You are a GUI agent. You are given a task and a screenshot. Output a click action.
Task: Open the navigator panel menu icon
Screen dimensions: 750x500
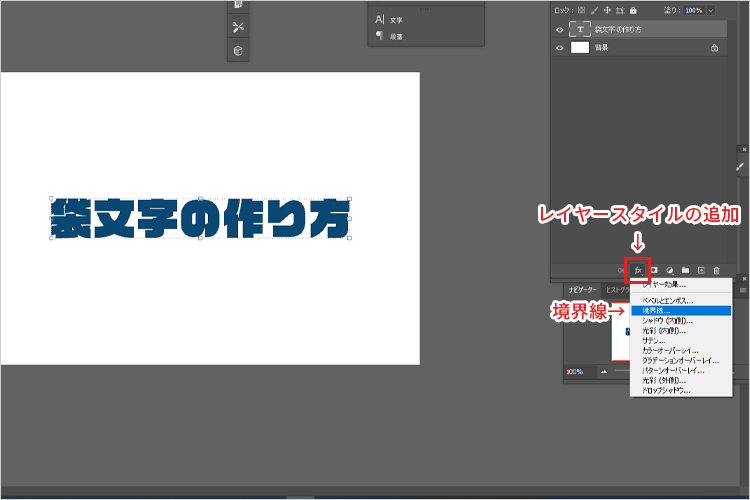[x=743, y=290]
